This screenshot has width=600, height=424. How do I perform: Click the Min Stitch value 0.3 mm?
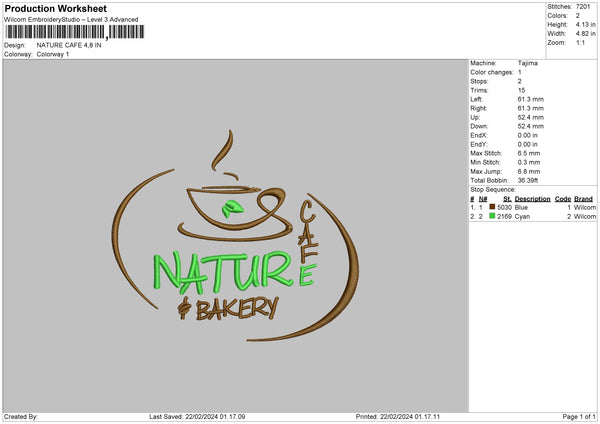click(528, 163)
